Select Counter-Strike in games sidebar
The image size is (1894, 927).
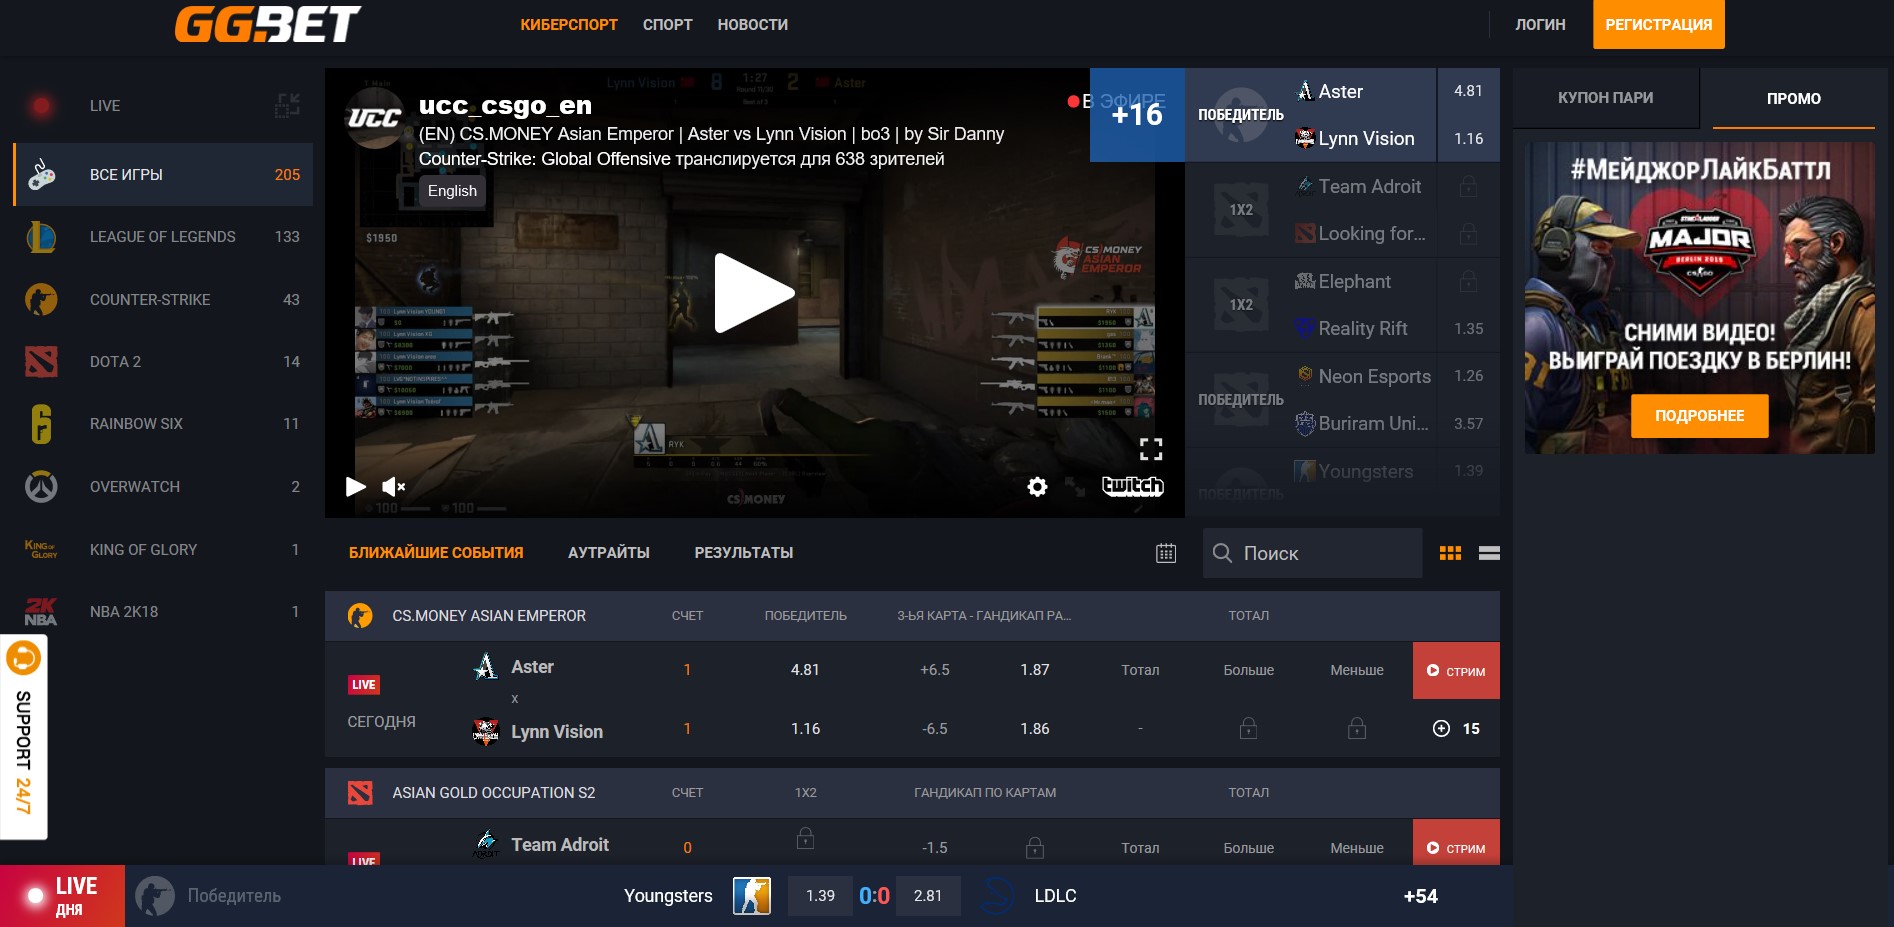tap(150, 300)
